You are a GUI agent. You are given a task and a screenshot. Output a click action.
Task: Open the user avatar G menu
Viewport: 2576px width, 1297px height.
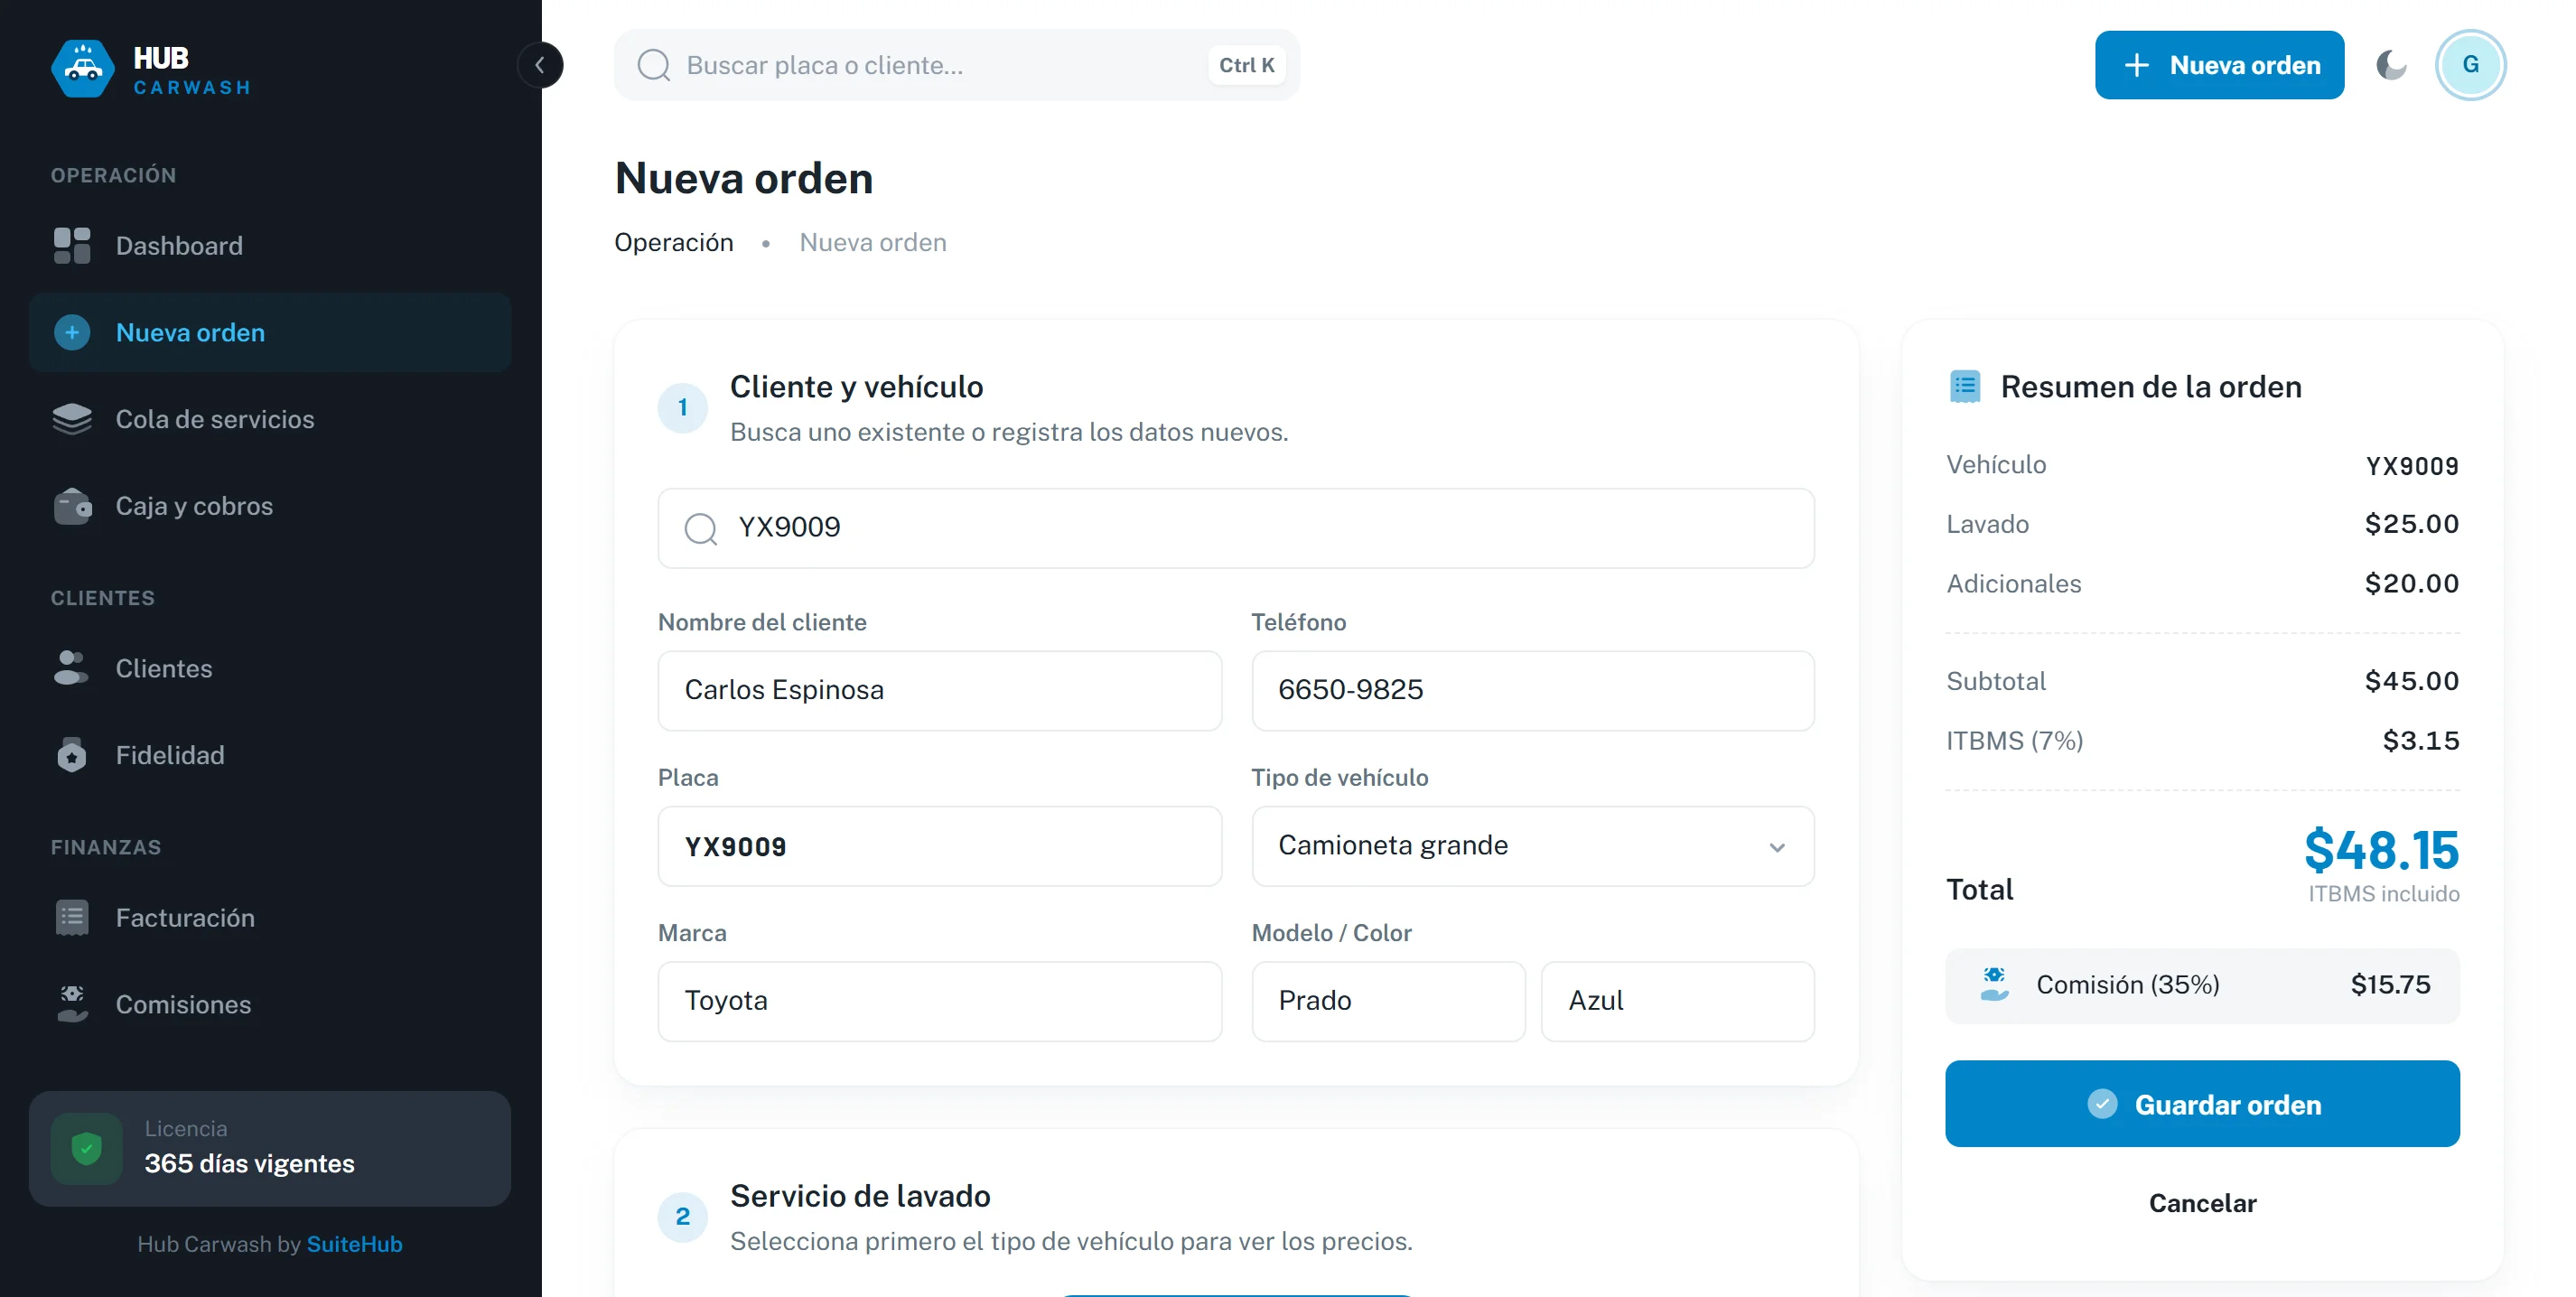[x=2470, y=66]
